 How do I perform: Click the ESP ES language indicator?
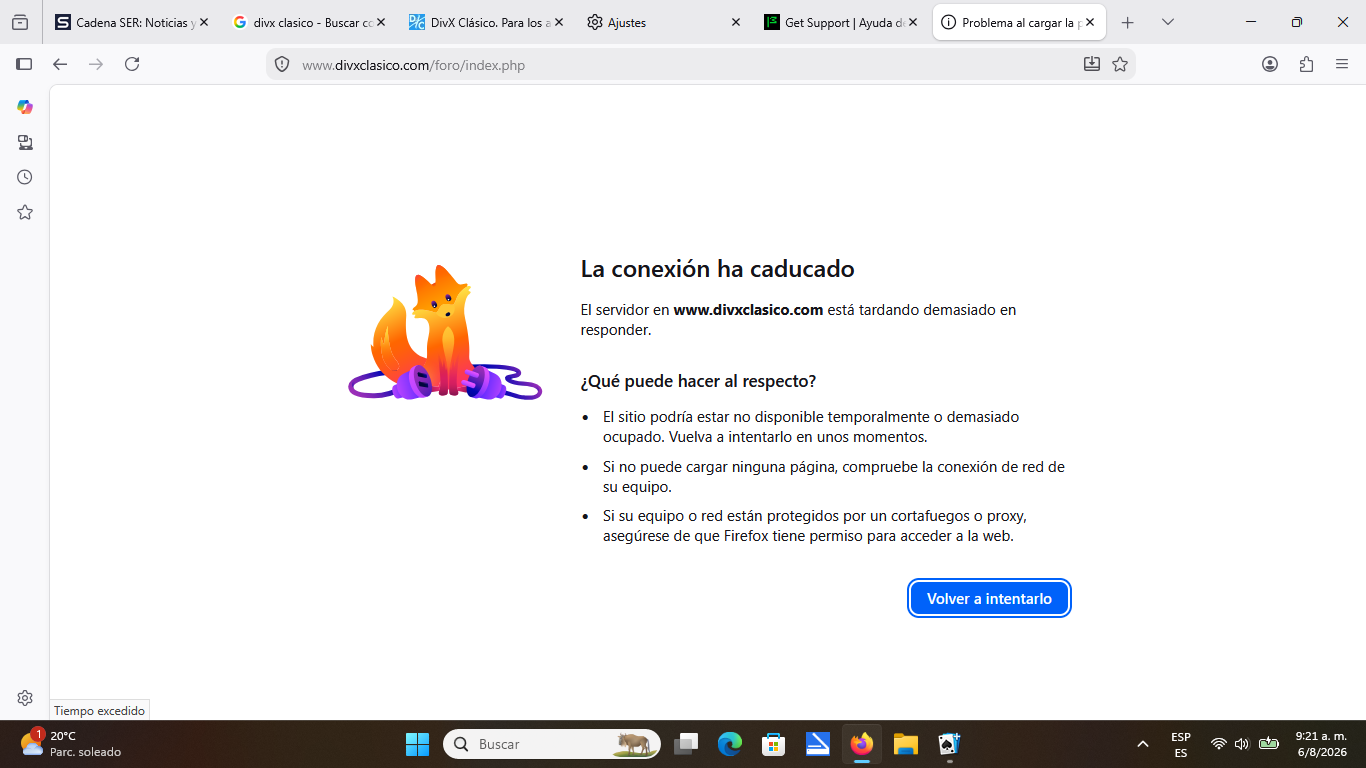(x=1181, y=744)
